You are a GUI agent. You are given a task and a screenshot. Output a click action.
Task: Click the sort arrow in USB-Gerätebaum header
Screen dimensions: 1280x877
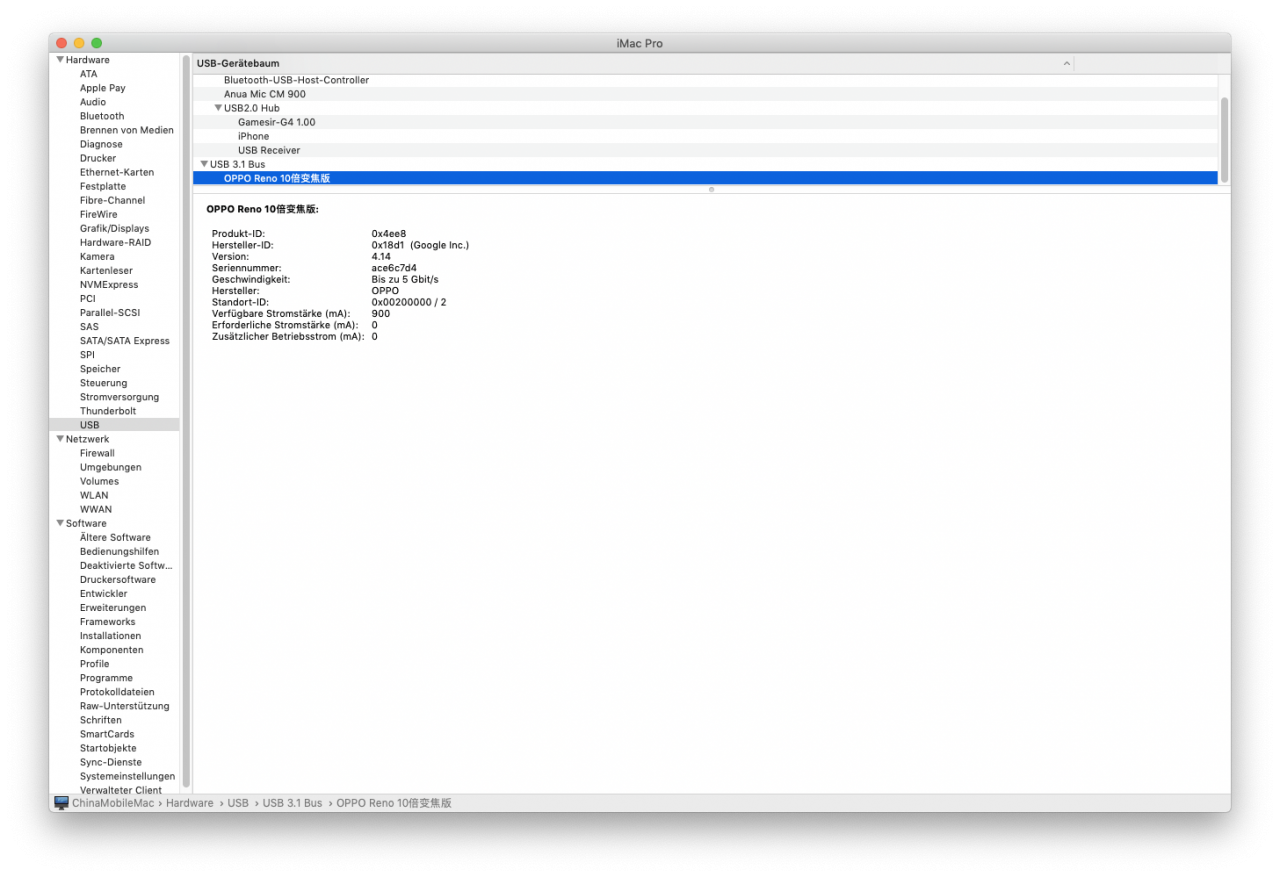pyautogui.click(x=1066, y=63)
